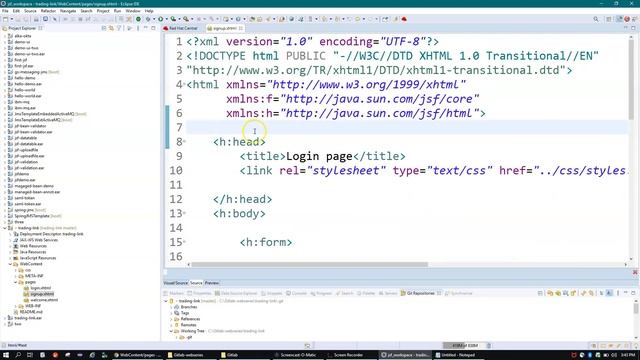Switch to the Preview editor tab
This screenshot has height=360, width=640.
pyautogui.click(x=211, y=283)
